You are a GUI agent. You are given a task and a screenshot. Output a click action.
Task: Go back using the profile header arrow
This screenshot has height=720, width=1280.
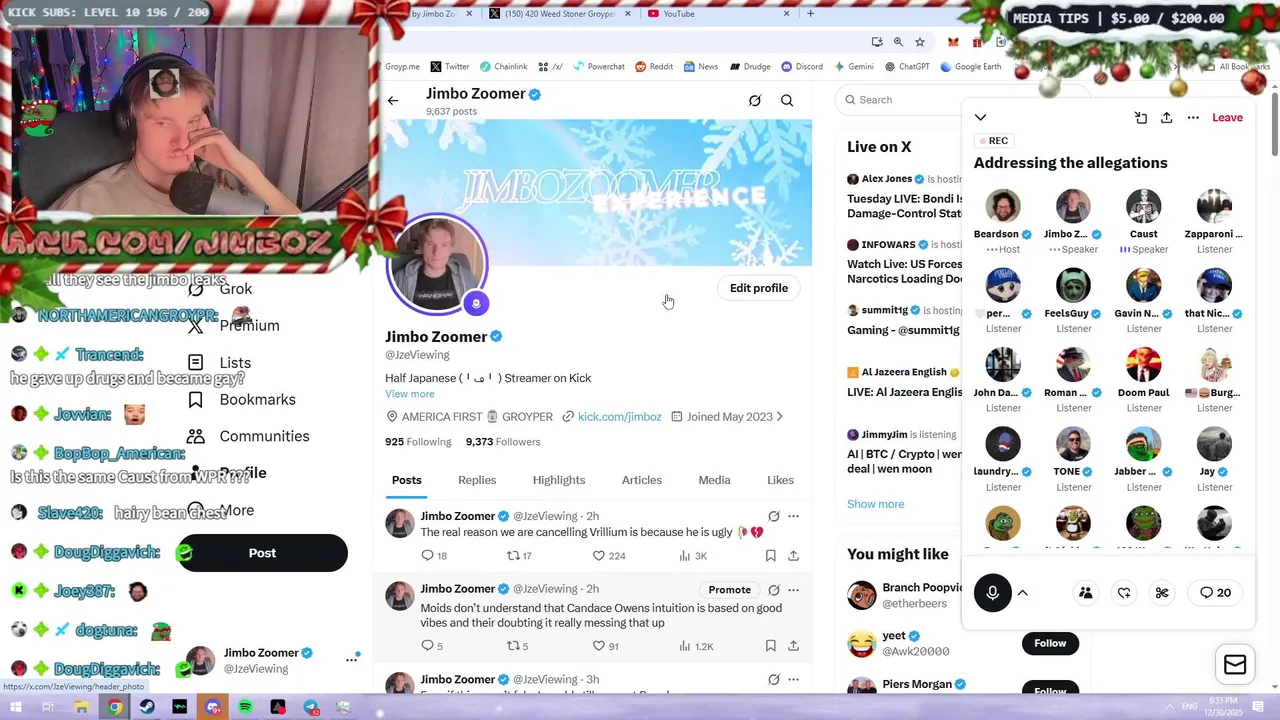[393, 100]
